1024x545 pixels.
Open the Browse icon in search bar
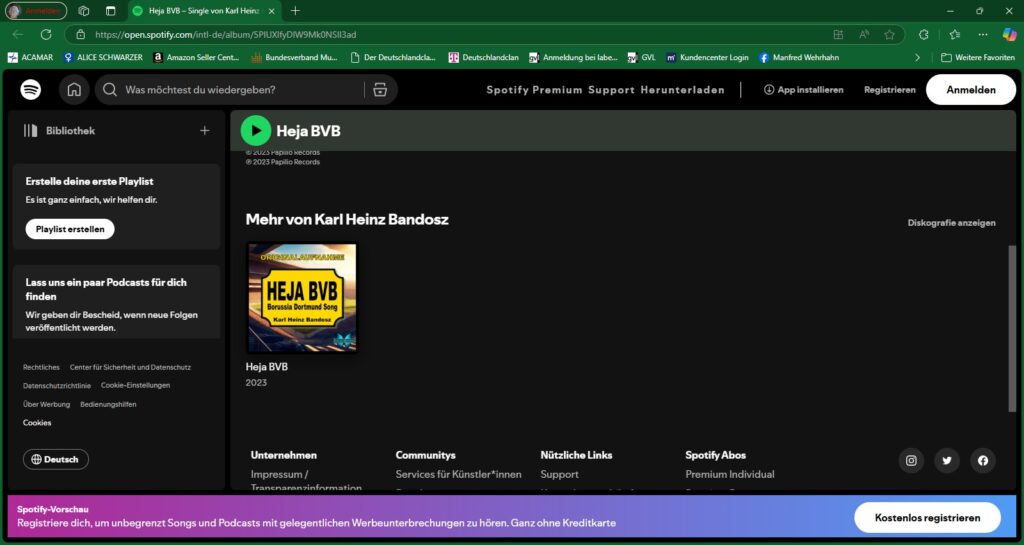tap(380, 90)
